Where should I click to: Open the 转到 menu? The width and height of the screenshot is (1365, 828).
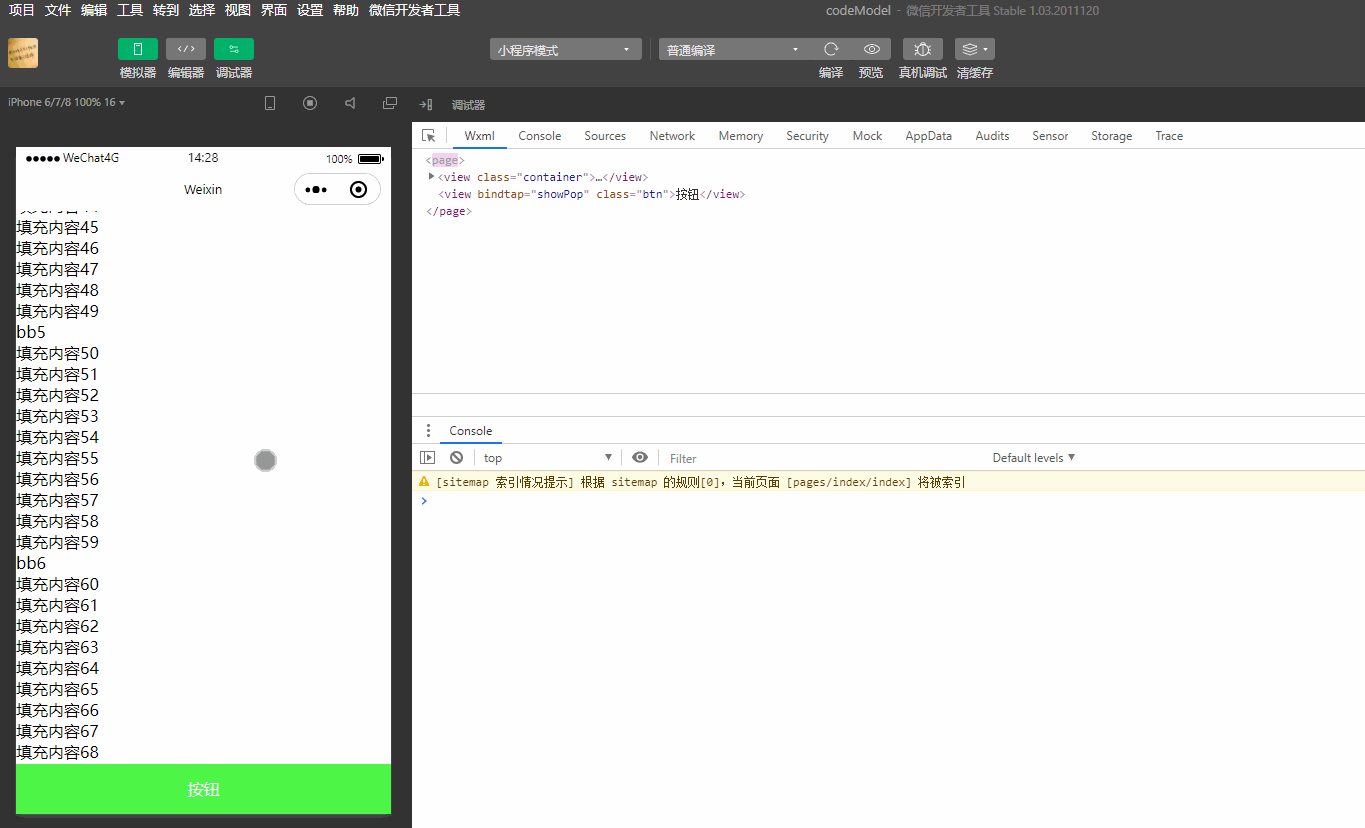[x=166, y=10]
